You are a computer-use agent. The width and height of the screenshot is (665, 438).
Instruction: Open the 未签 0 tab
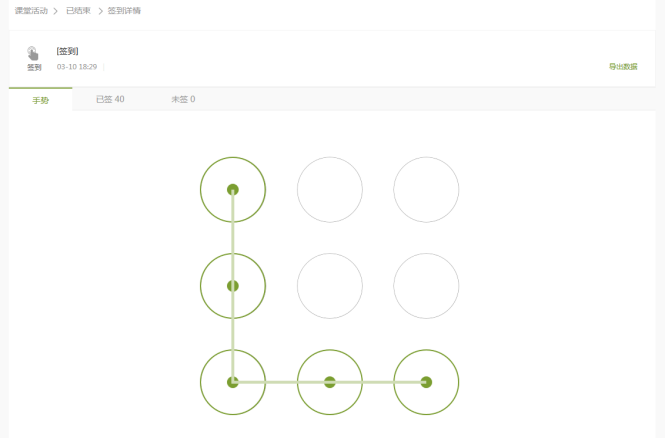[183, 99]
